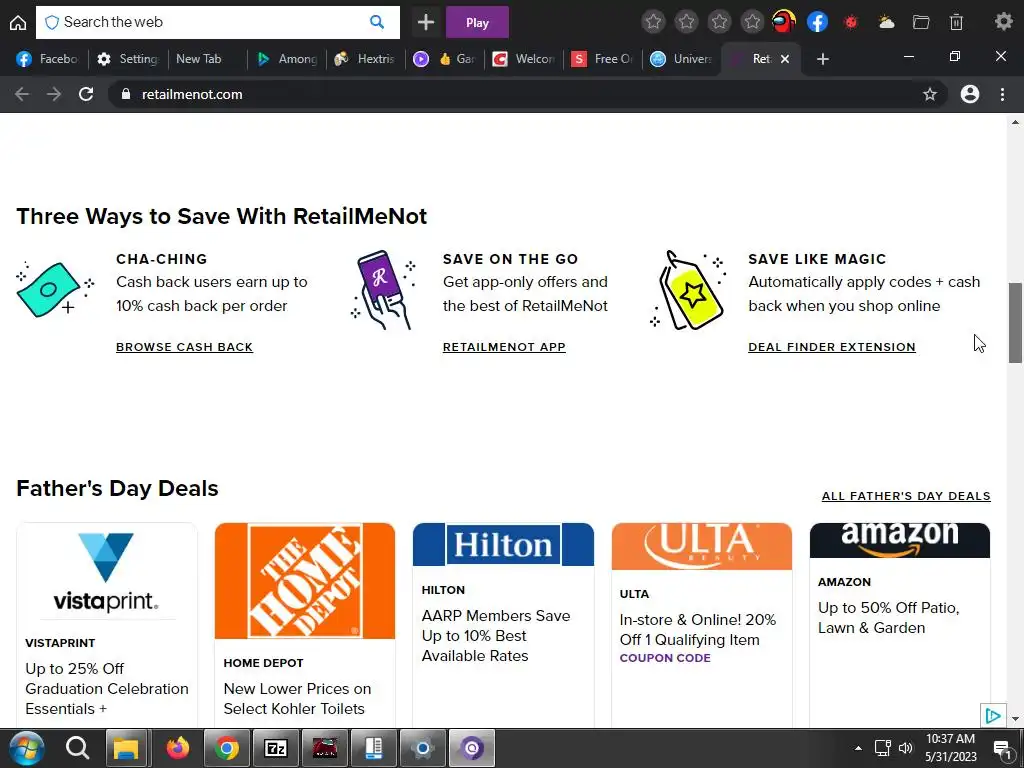Open the user profile icon

click(x=970, y=94)
